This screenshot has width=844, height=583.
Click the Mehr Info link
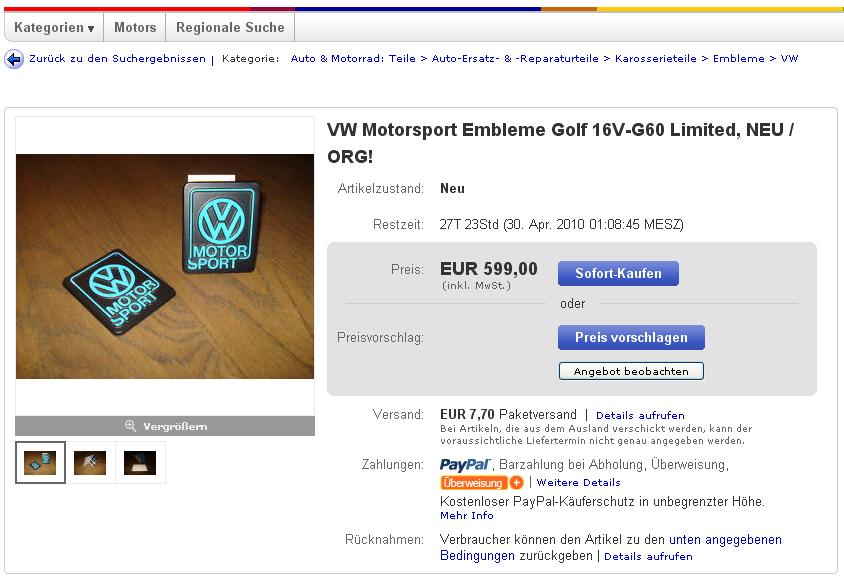coord(467,516)
